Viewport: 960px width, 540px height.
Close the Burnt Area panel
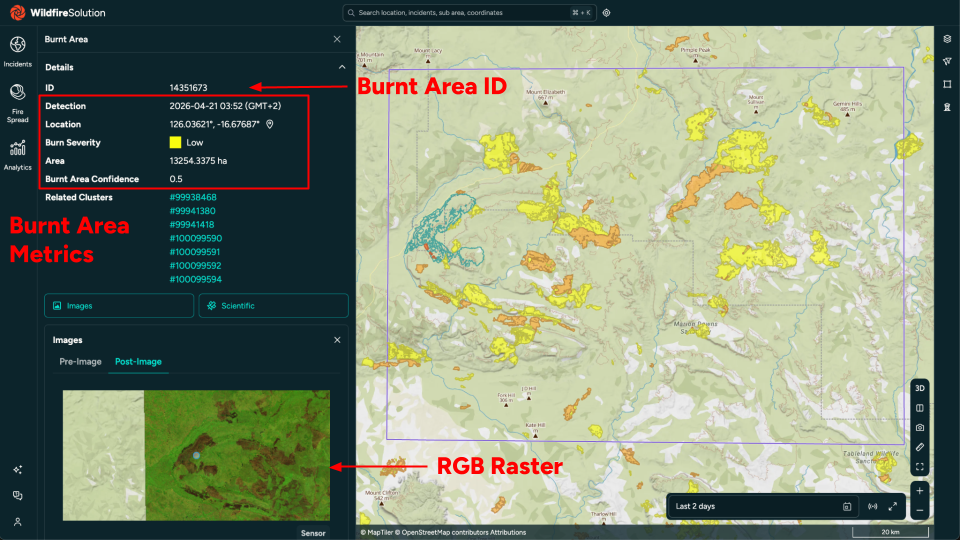click(337, 39)
